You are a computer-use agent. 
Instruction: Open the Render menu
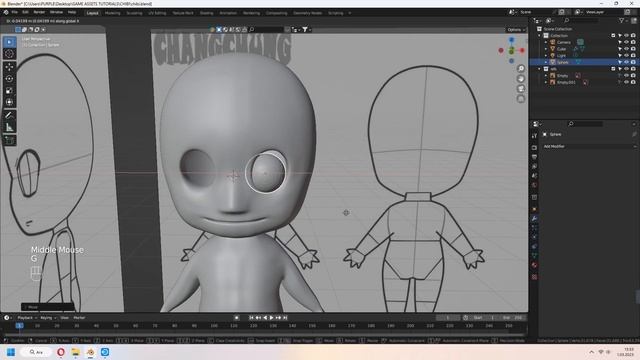point(39,13)
